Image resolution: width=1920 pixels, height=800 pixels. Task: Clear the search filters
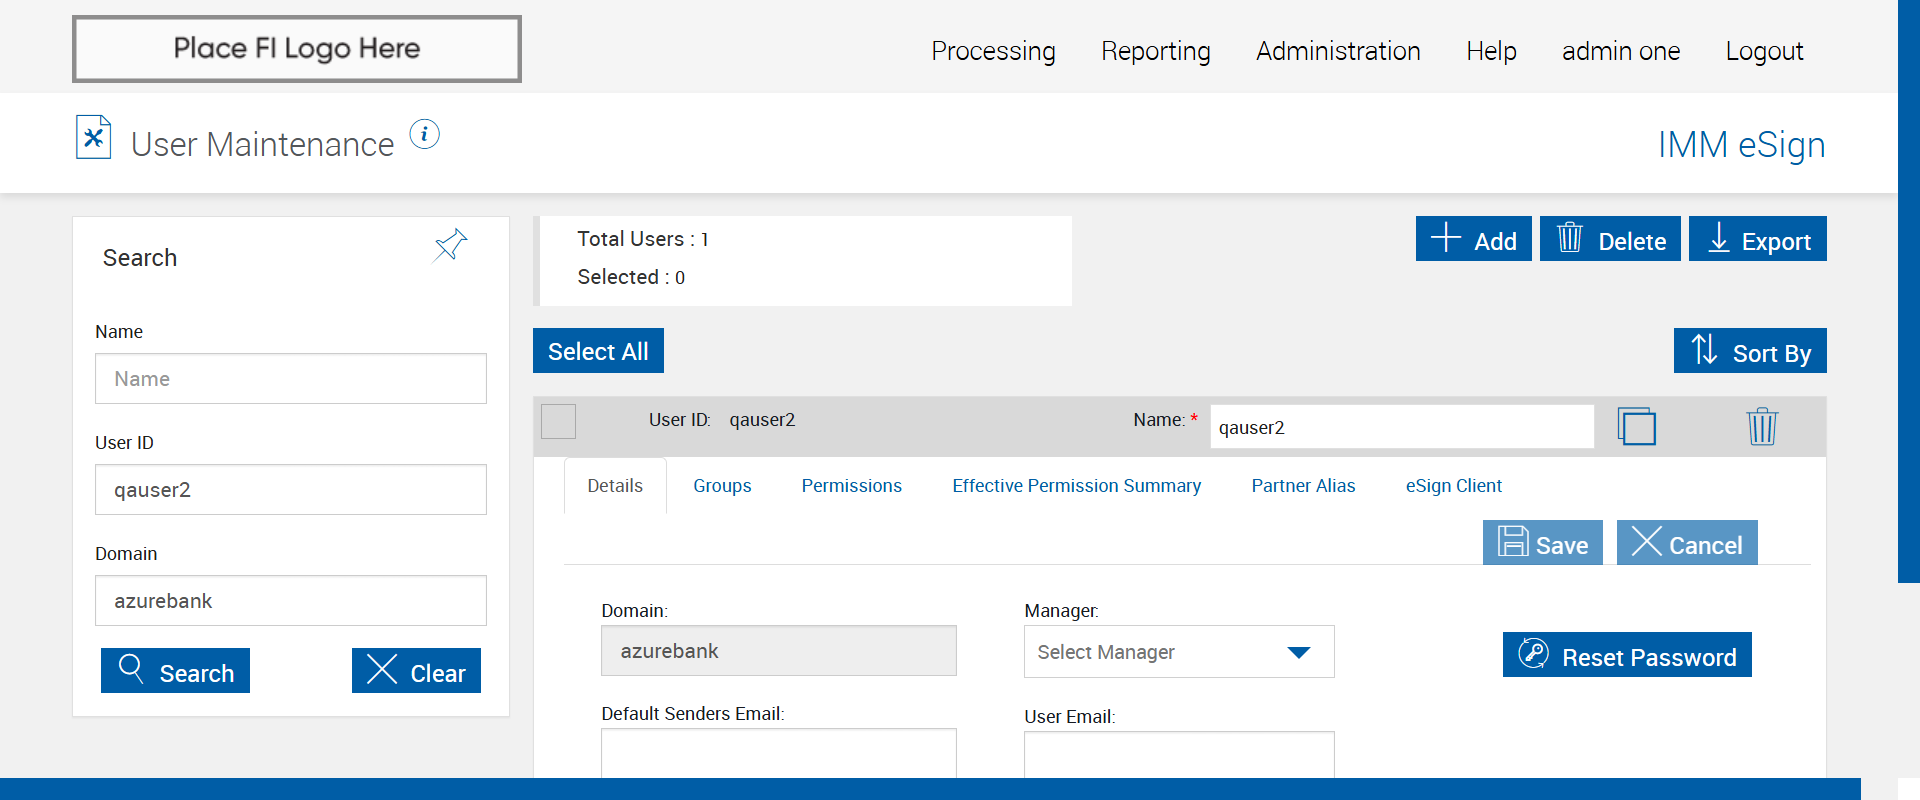tap(416, 671)
